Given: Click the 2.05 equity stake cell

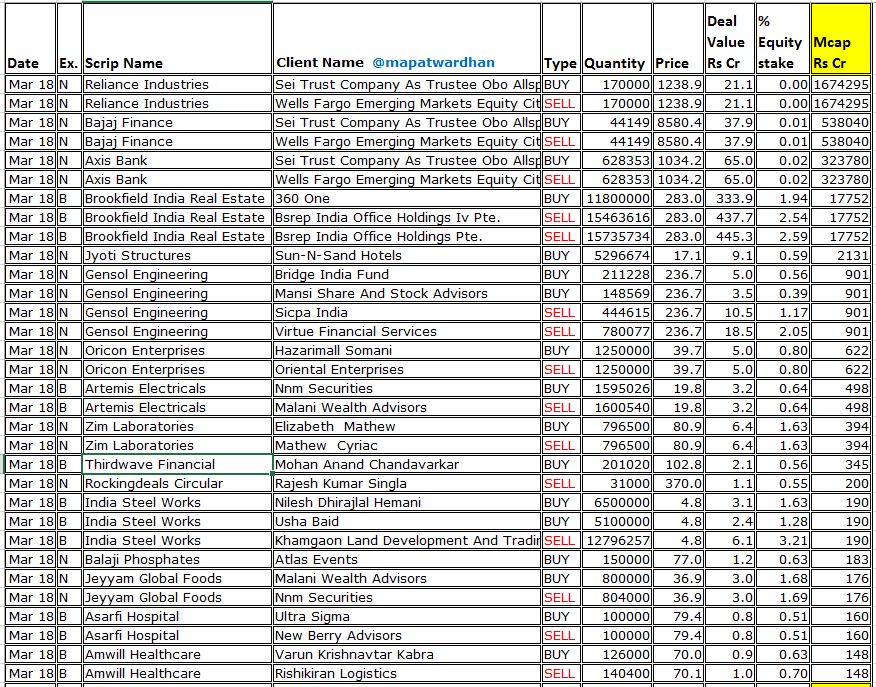Looking at the screenshot, I should pyautogui.click(x=782, y=332).
